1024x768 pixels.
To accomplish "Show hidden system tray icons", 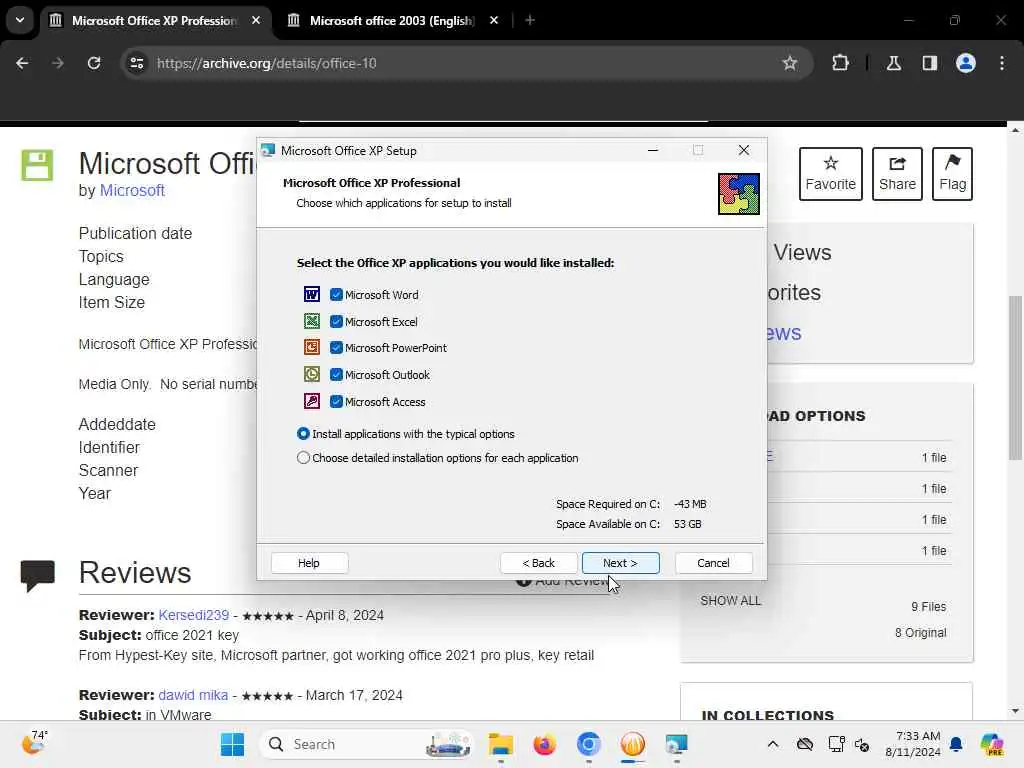I will (x=773, y=744).
